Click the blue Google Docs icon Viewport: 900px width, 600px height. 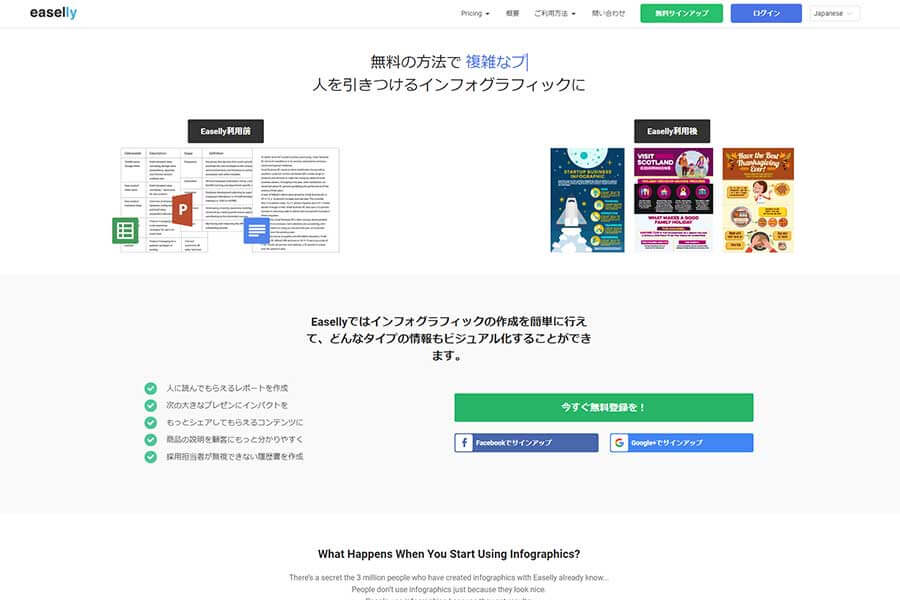[x=257, y=231]
